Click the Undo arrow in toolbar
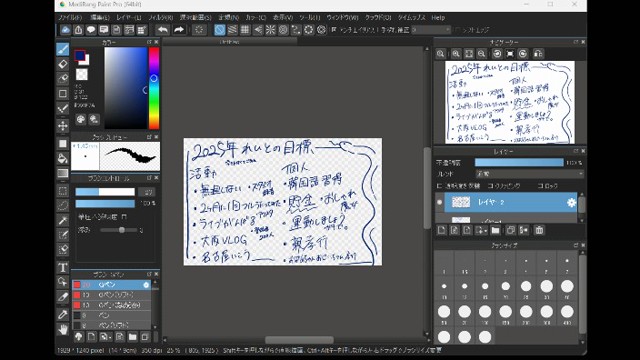640x360 pixels. (163, 30)
